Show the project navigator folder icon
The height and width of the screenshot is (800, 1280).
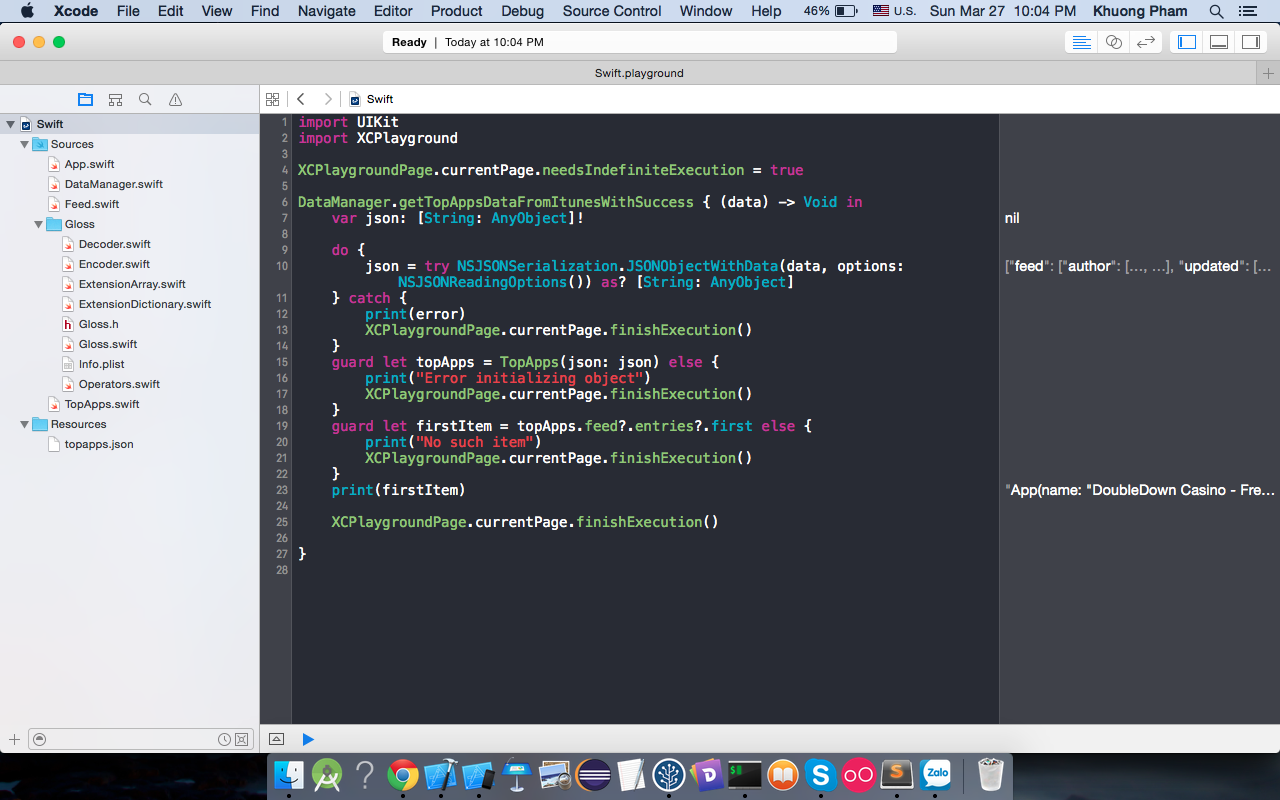tap(85, 99)
